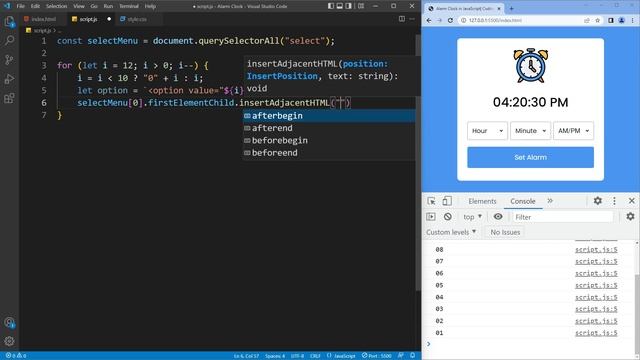Click the errors and warnings status item
Image resolution: width=640 pixels, height=360 pixels.
16,356
